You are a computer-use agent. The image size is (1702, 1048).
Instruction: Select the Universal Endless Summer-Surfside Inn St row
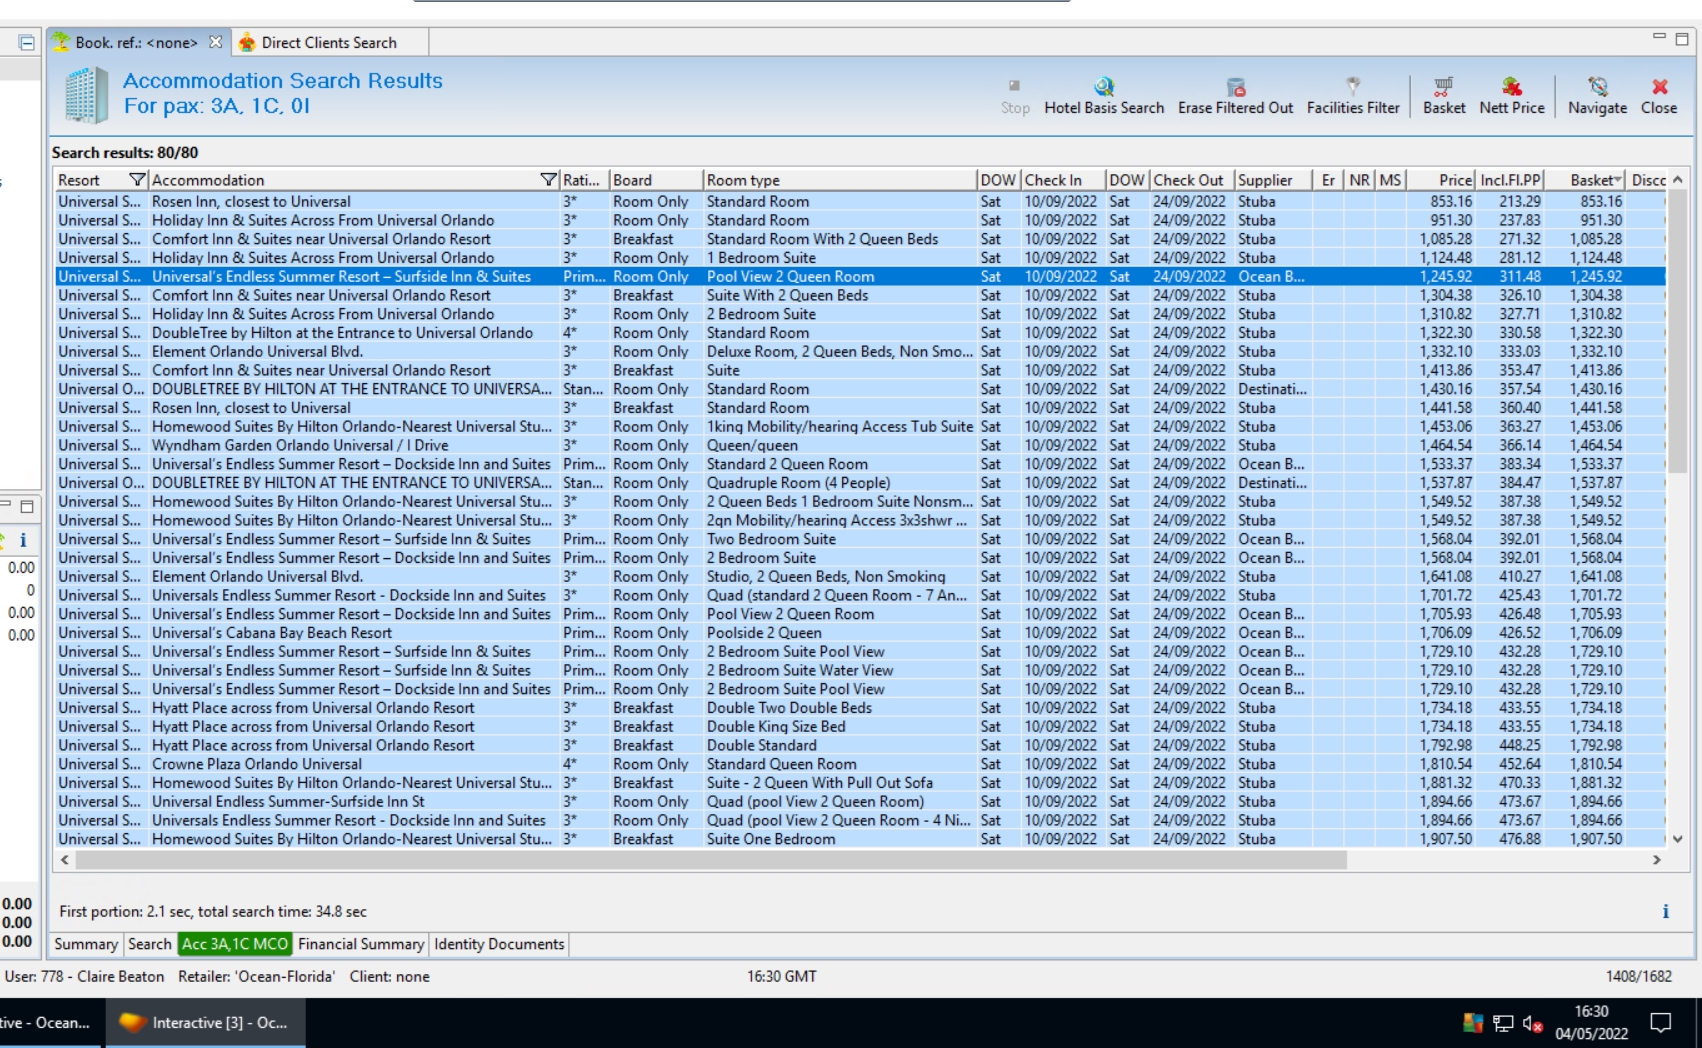pyautogui.click(x=860, y=801)
